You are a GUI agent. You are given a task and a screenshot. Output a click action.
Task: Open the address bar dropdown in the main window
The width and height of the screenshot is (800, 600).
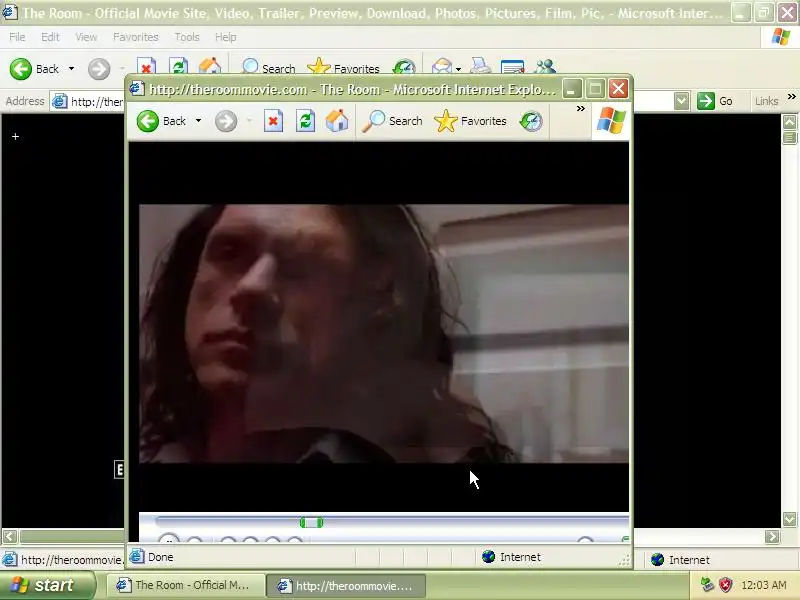click(x=682, y=101)
